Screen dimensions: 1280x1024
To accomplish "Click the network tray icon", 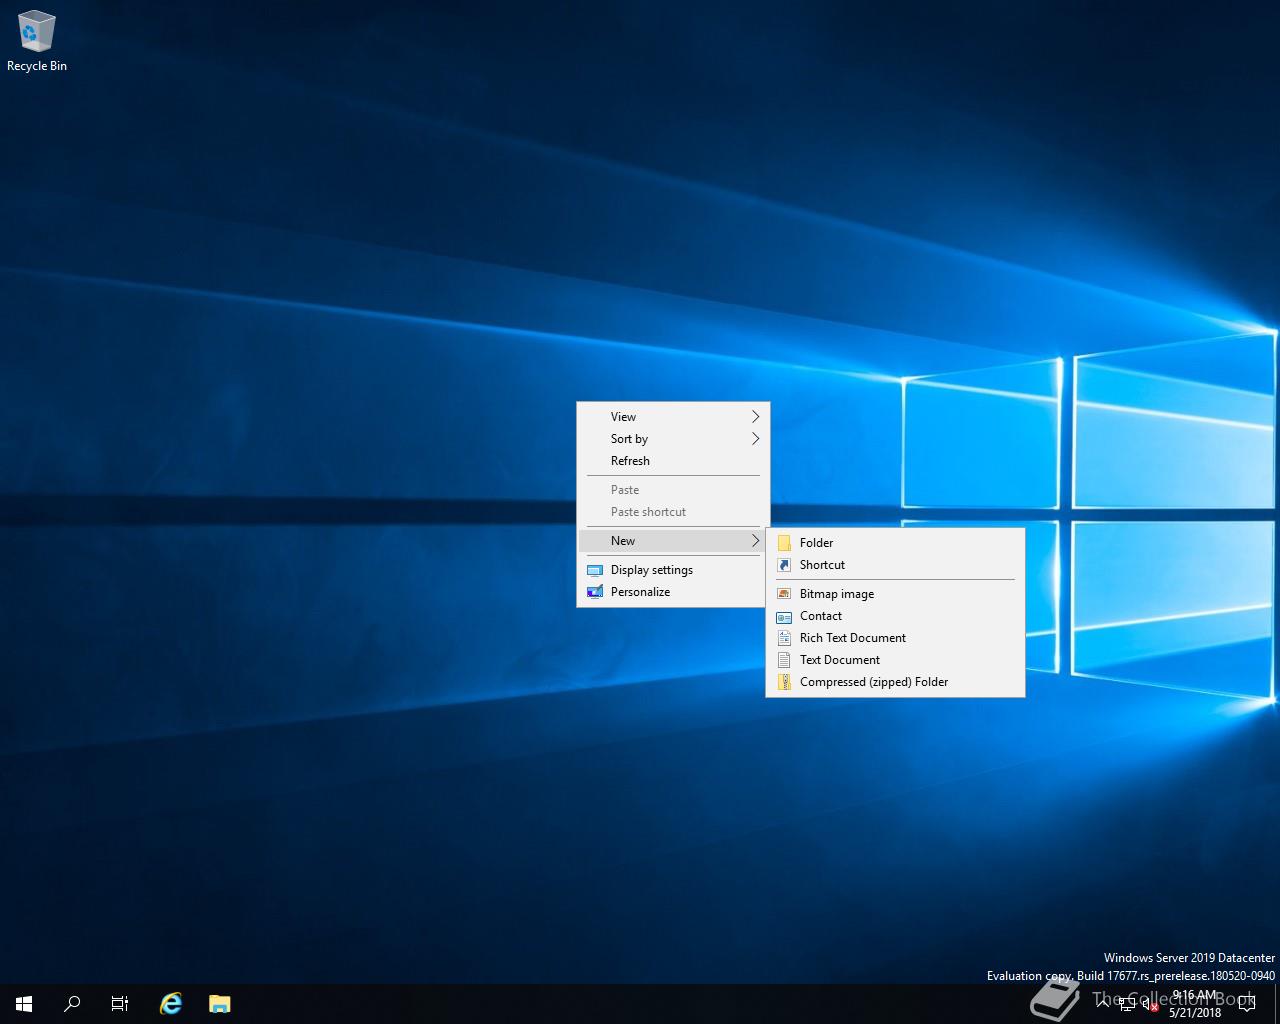I will coord(1126,1005).
